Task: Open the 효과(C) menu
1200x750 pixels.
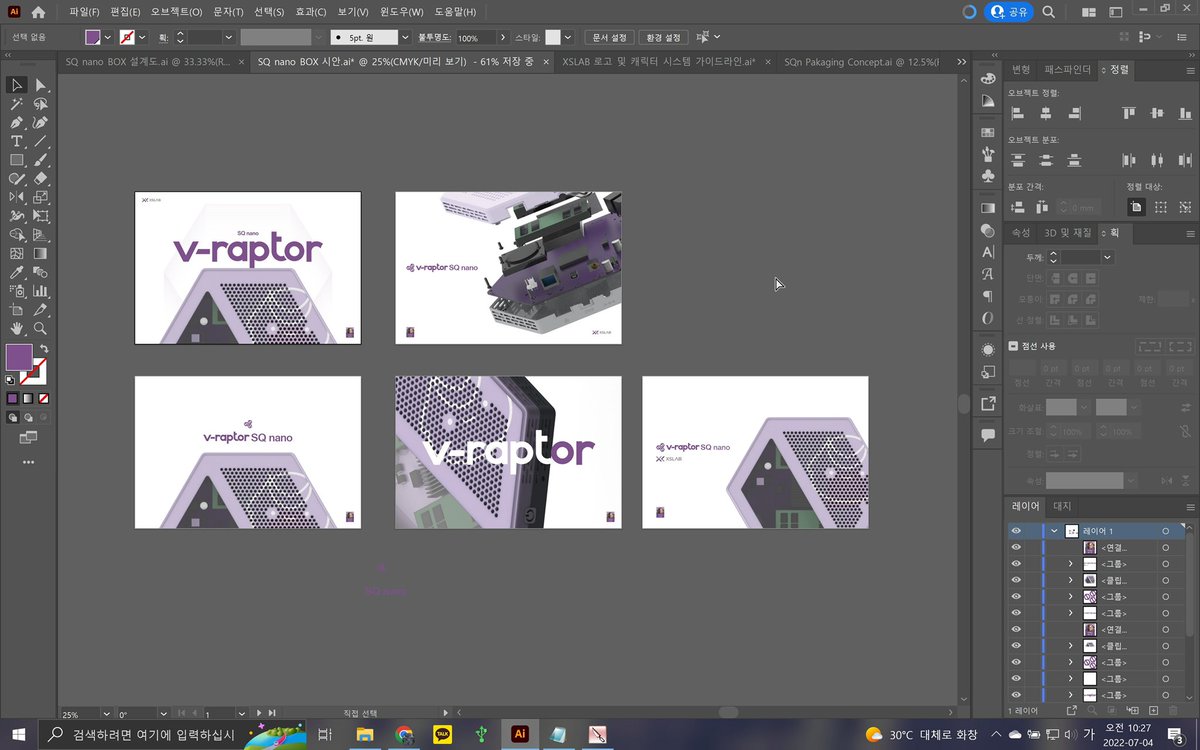Action: tap(311, 12)
